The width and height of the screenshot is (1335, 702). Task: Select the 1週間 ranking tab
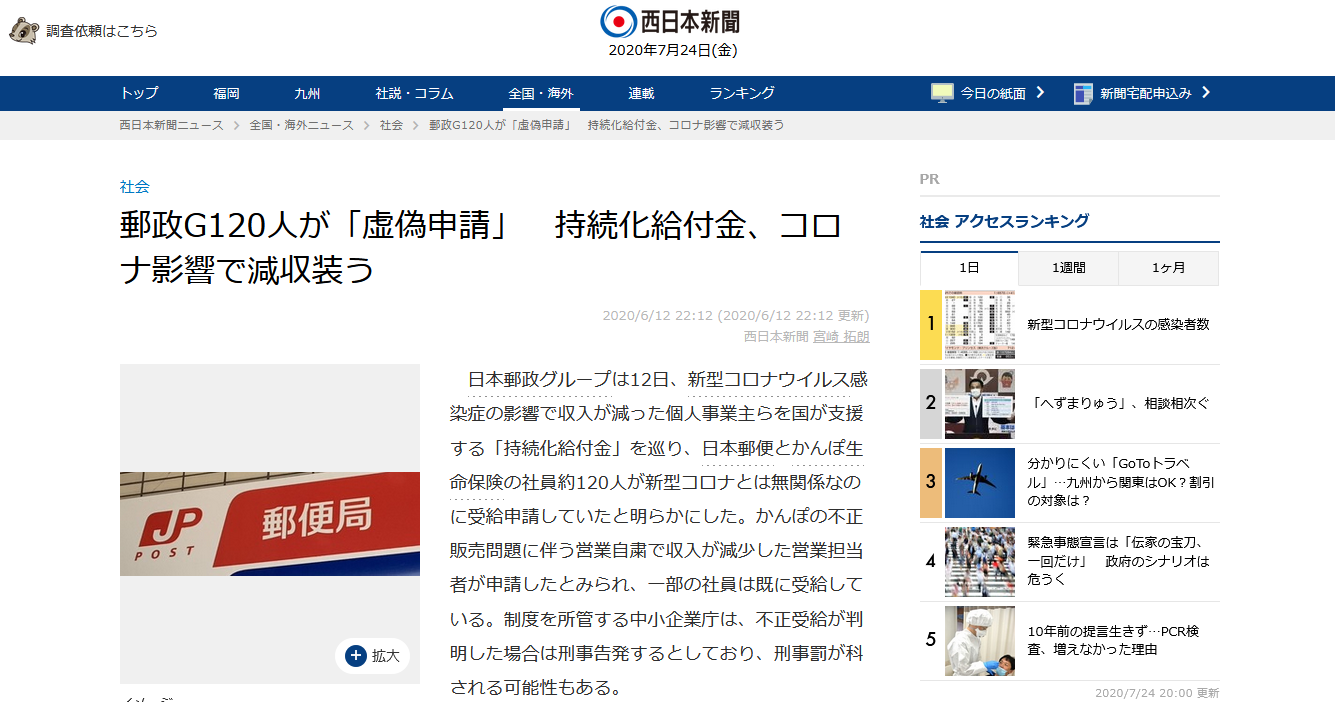click(x=1068, y=268)
